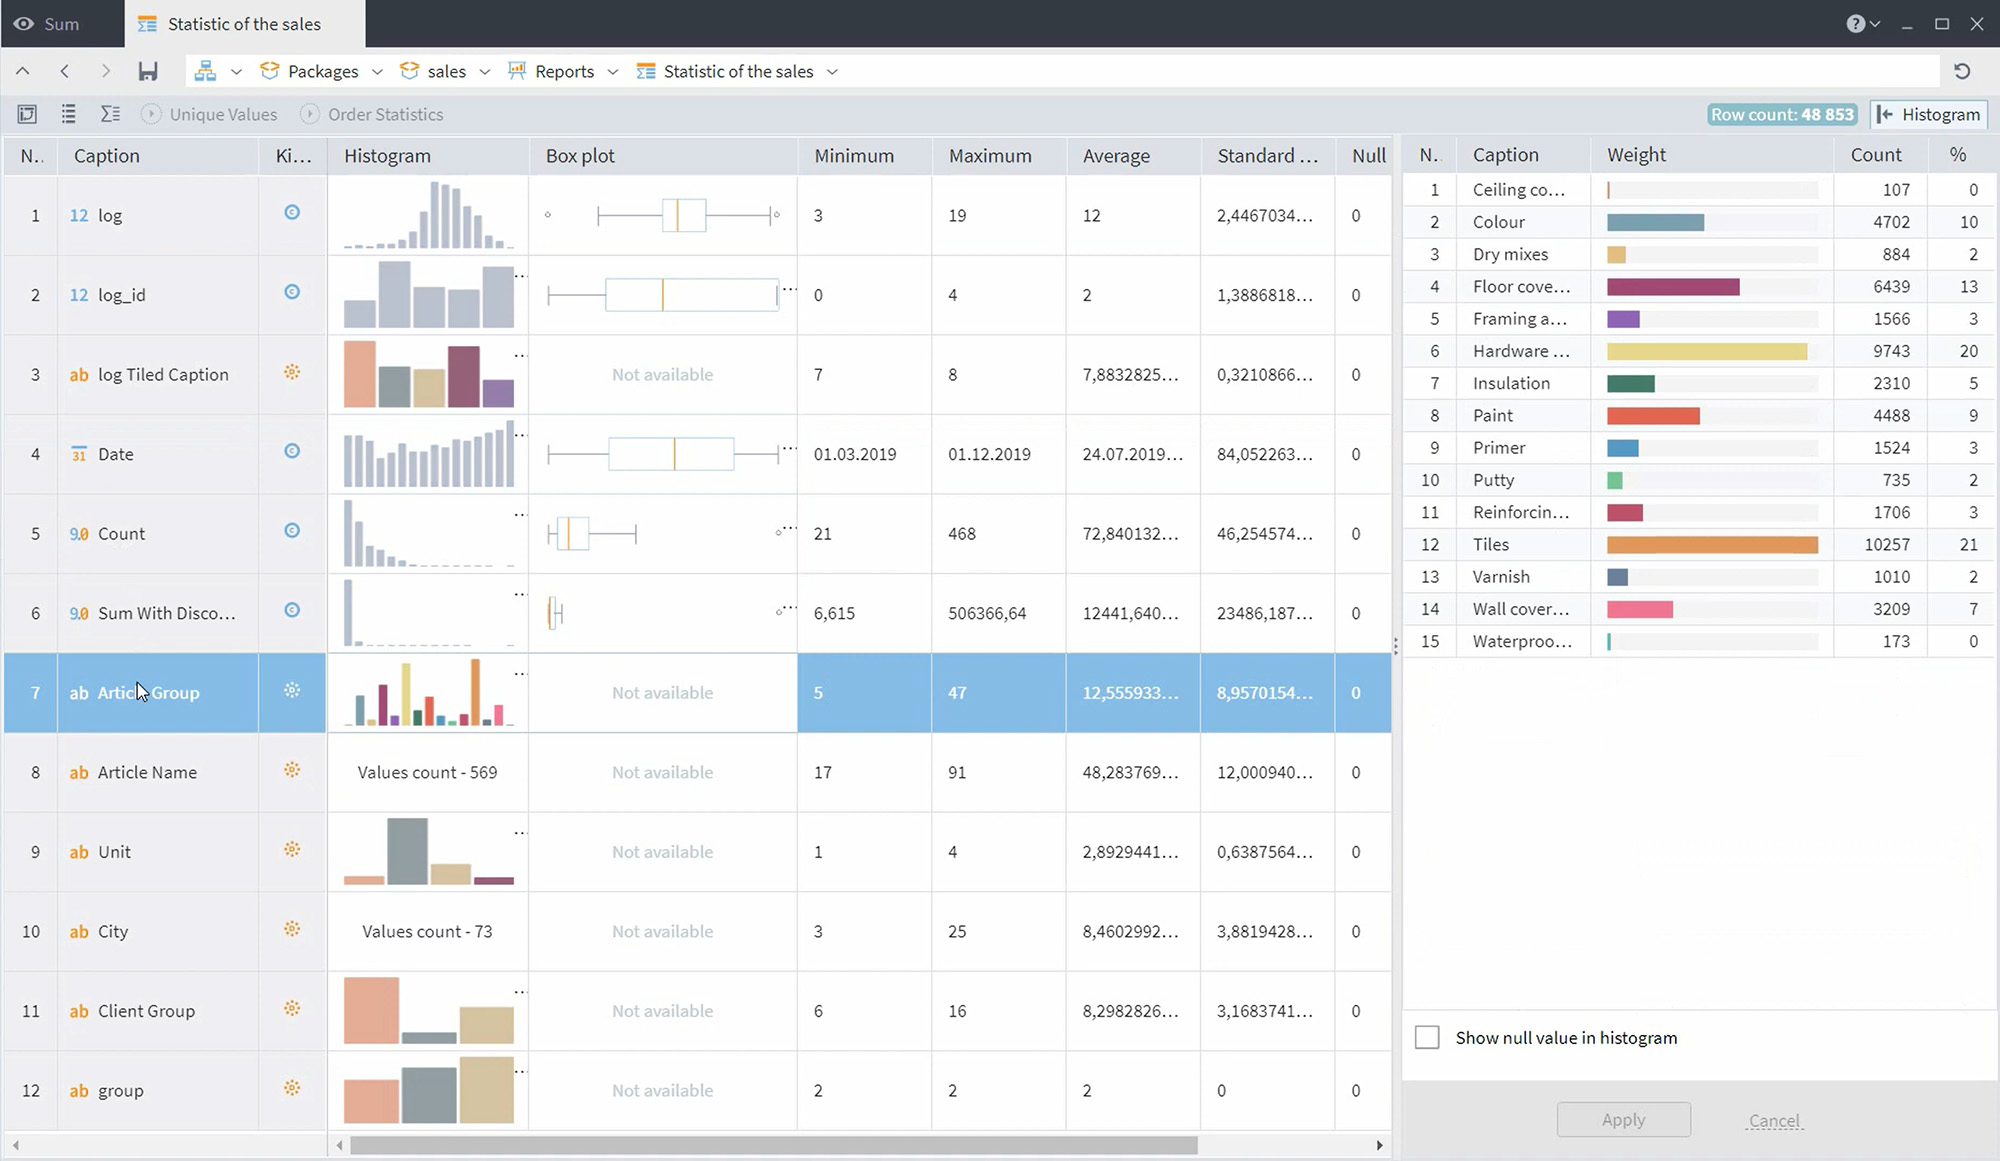This screenshot has width=2000, height=1161.
Task: Go back with the left arrow
Action: pyautogui.click(x=65, y=71)
